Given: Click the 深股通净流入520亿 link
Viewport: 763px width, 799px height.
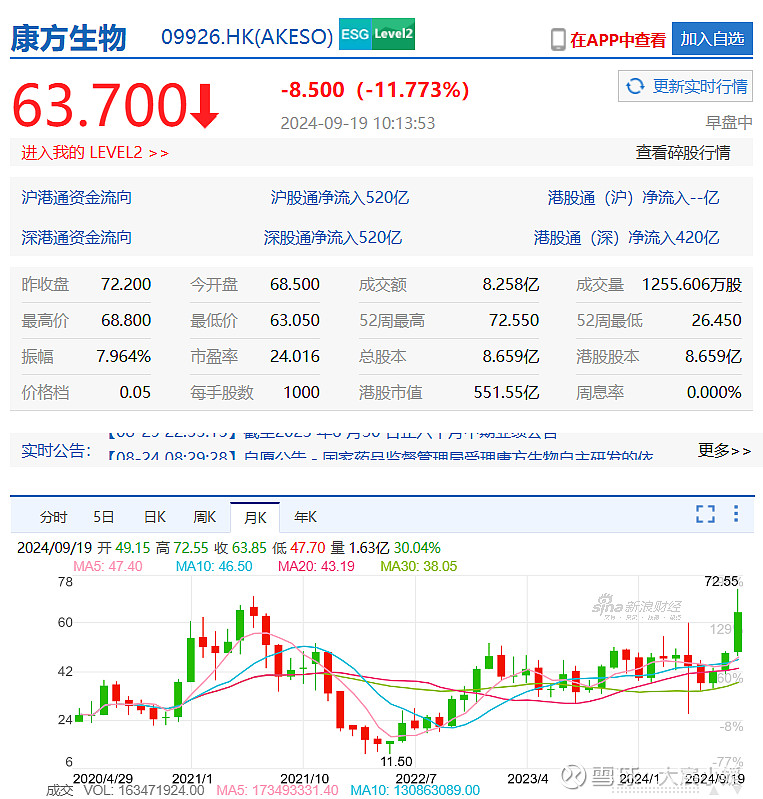Looking at the screenshot, I should coord(333,237).
